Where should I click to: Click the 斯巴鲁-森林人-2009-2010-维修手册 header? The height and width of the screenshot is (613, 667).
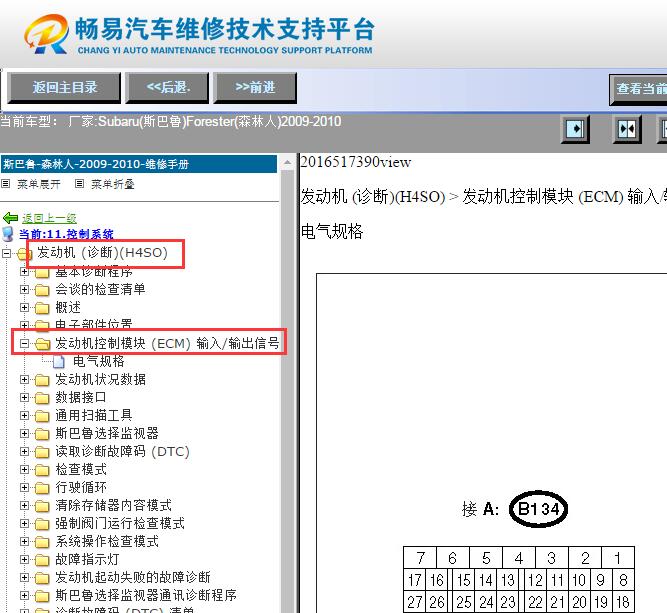click(139, 164)
